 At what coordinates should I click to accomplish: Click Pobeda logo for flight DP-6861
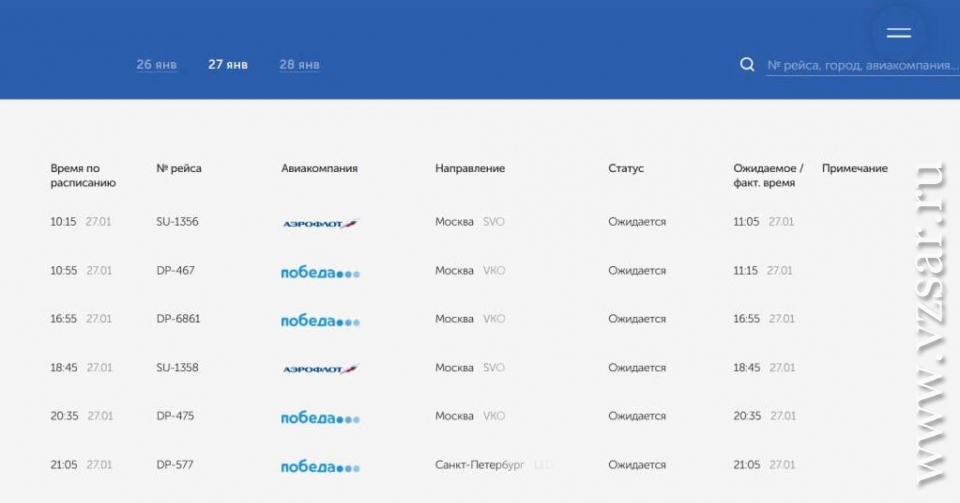320,320
